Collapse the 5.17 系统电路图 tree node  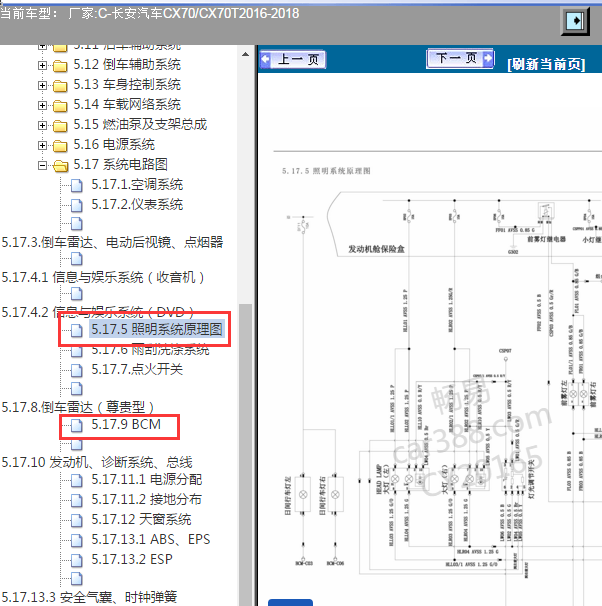(42, 164)
